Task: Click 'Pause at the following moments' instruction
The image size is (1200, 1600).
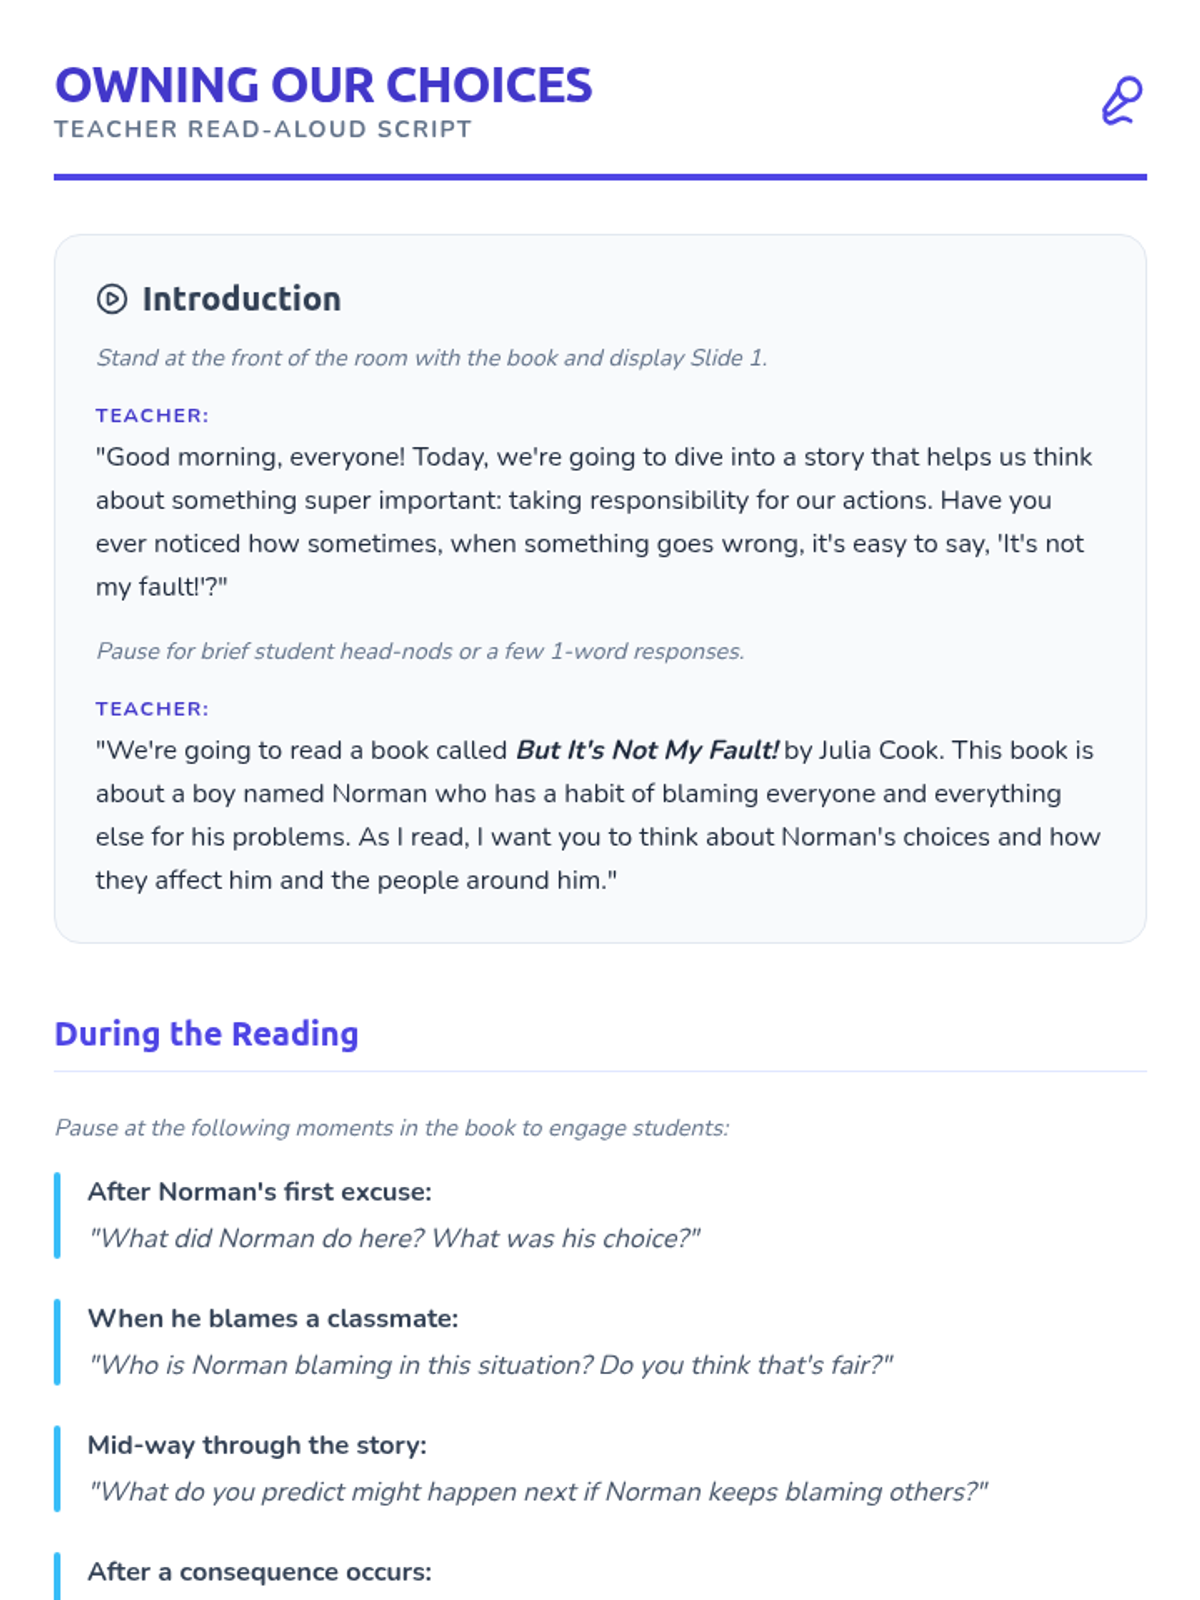Action: 392,1128
